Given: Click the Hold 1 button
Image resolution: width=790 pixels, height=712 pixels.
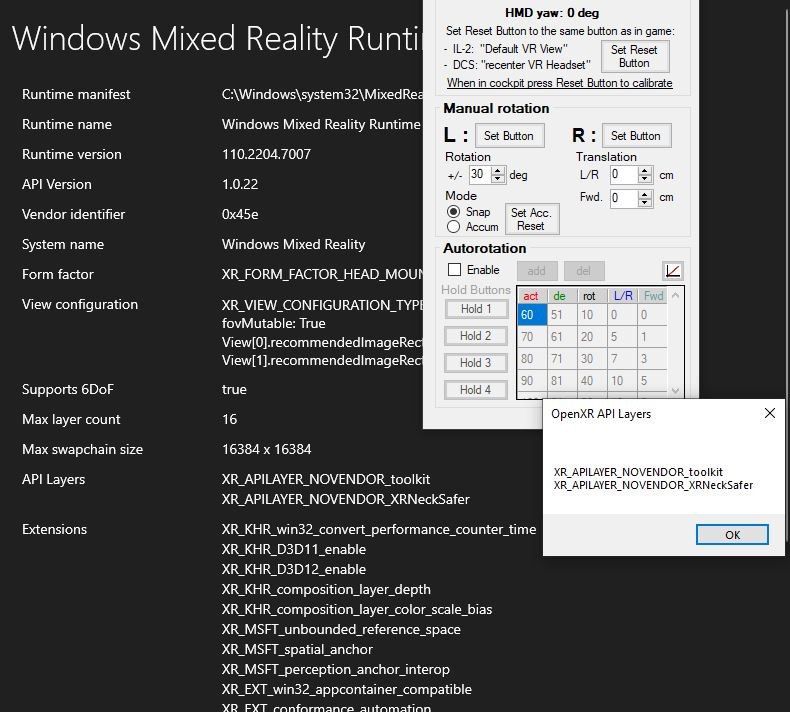Looking at the screenshot, I should (476, 309).
